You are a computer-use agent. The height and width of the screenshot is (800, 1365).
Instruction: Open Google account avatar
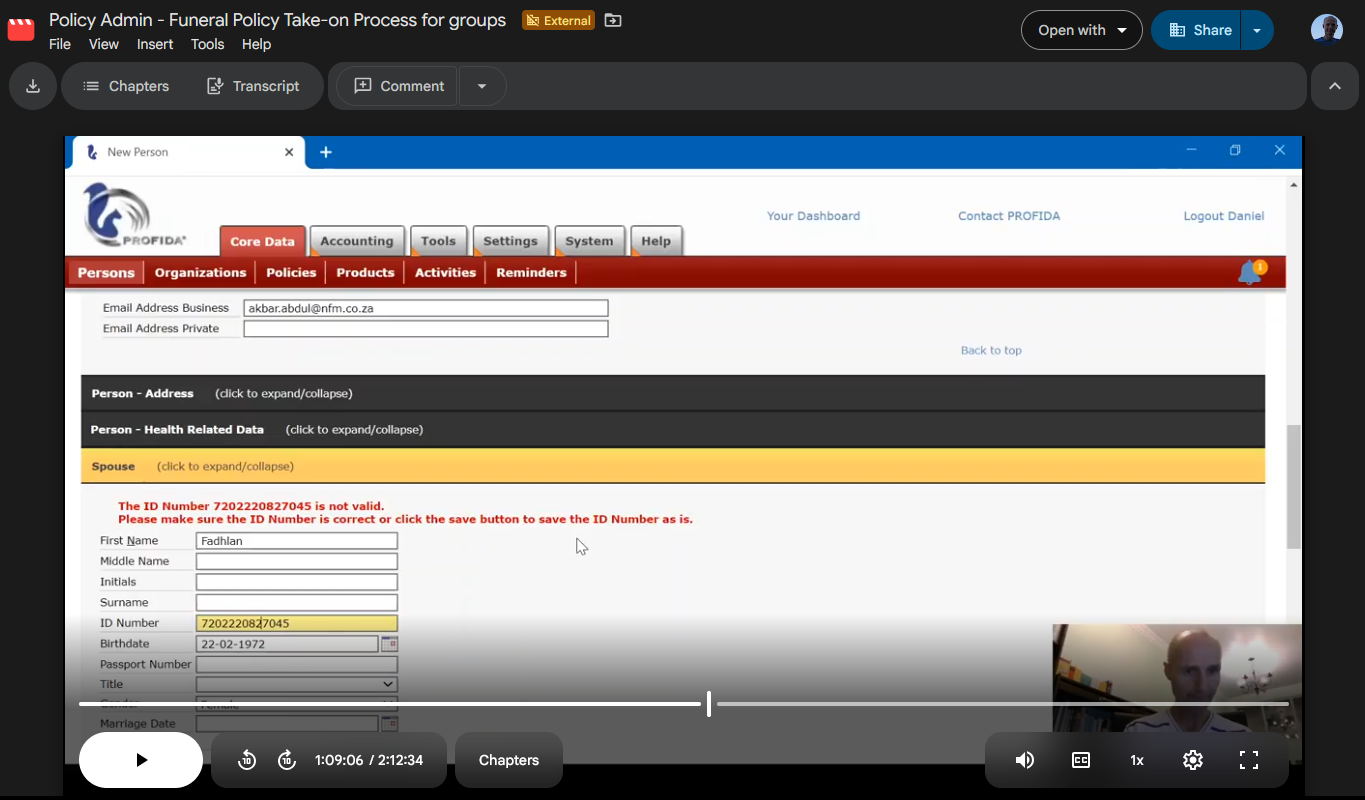point(1327,30)
